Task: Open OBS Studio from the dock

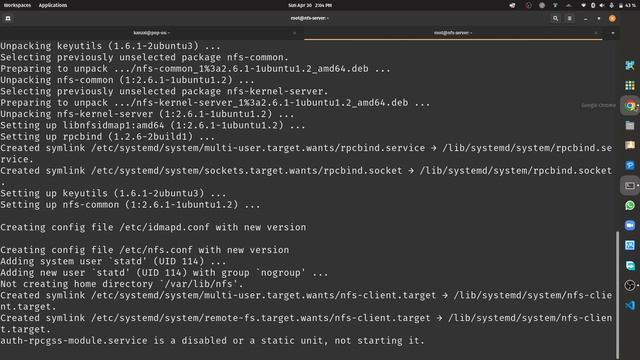Action: [x=630, y=285]
